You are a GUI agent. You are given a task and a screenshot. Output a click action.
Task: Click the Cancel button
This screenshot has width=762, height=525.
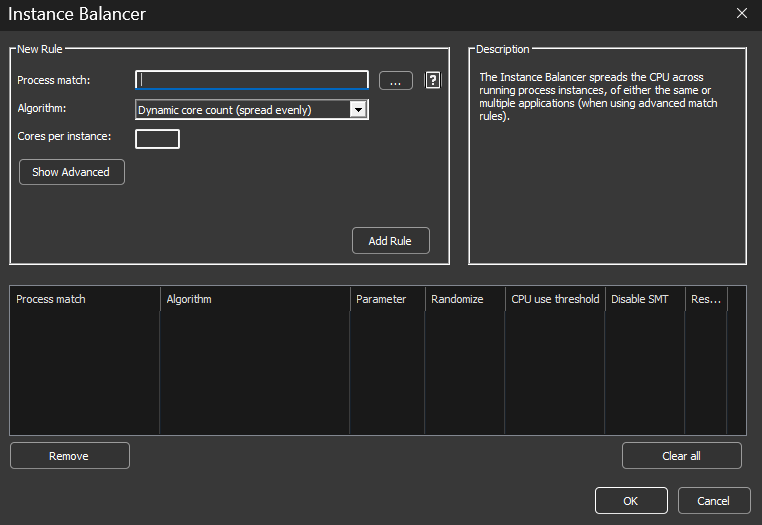coord(713,501)
